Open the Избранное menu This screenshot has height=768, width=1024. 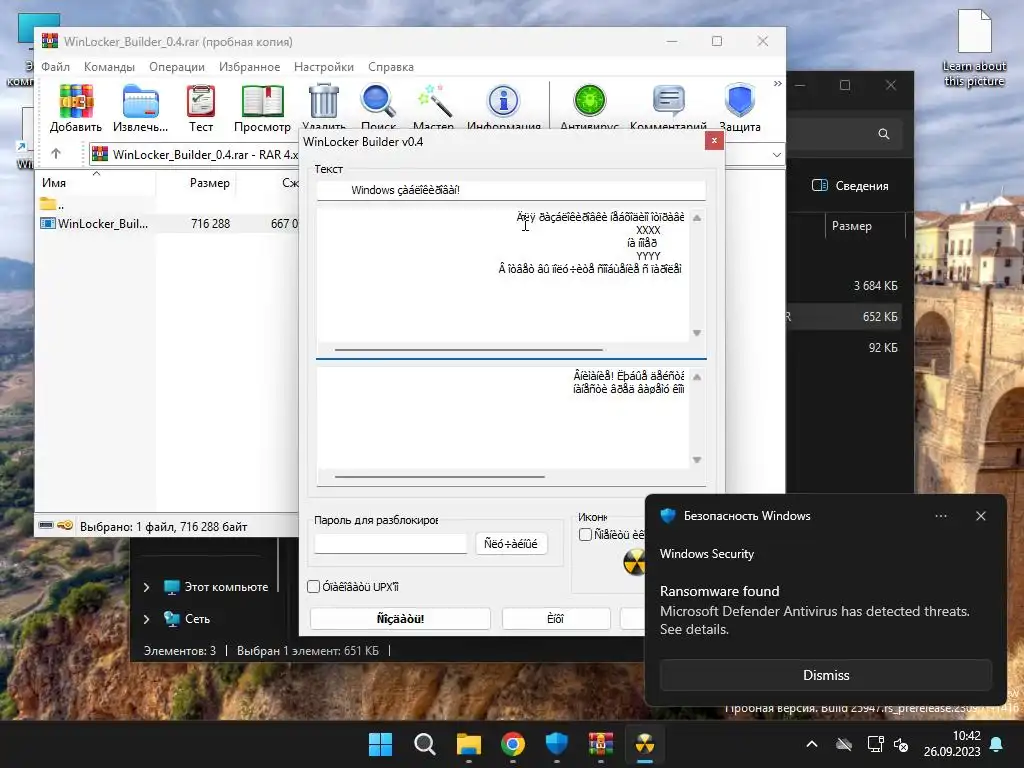249,67
